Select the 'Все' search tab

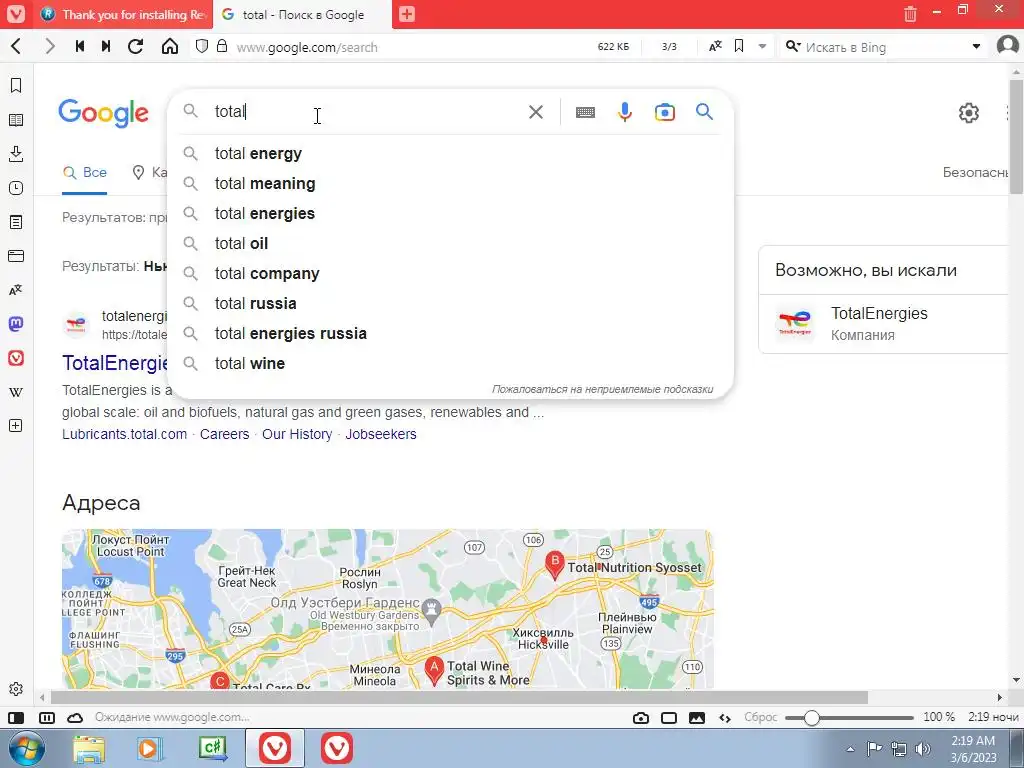click(85, 172)
